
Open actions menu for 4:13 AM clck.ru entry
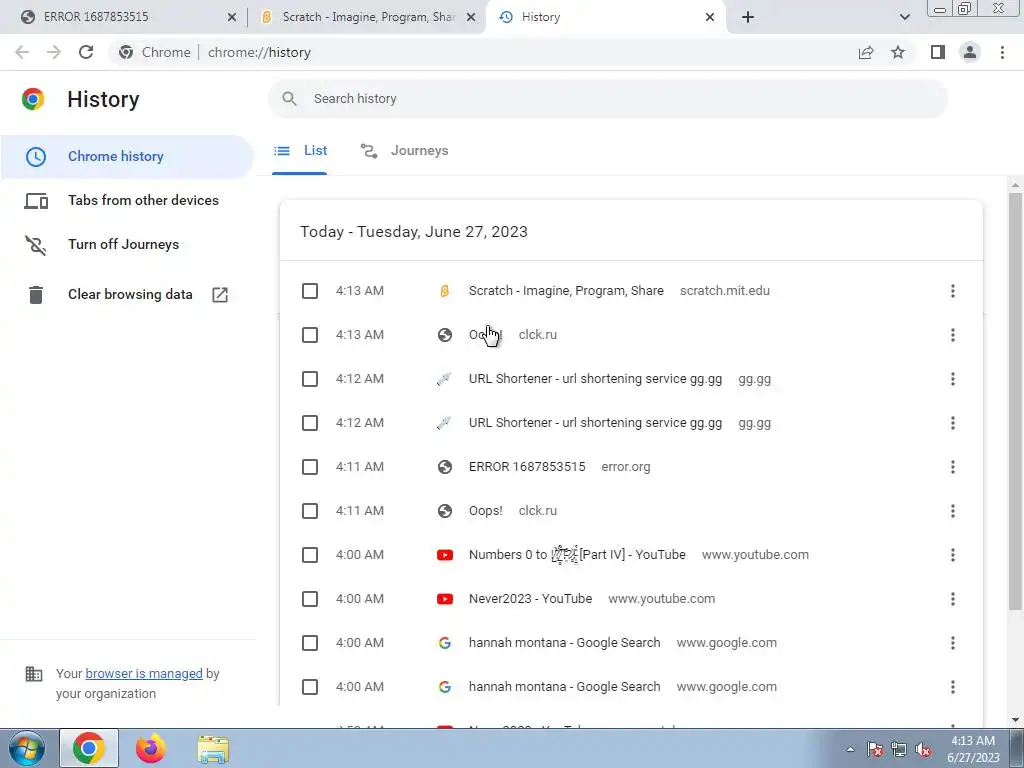(x=953, y=335)
